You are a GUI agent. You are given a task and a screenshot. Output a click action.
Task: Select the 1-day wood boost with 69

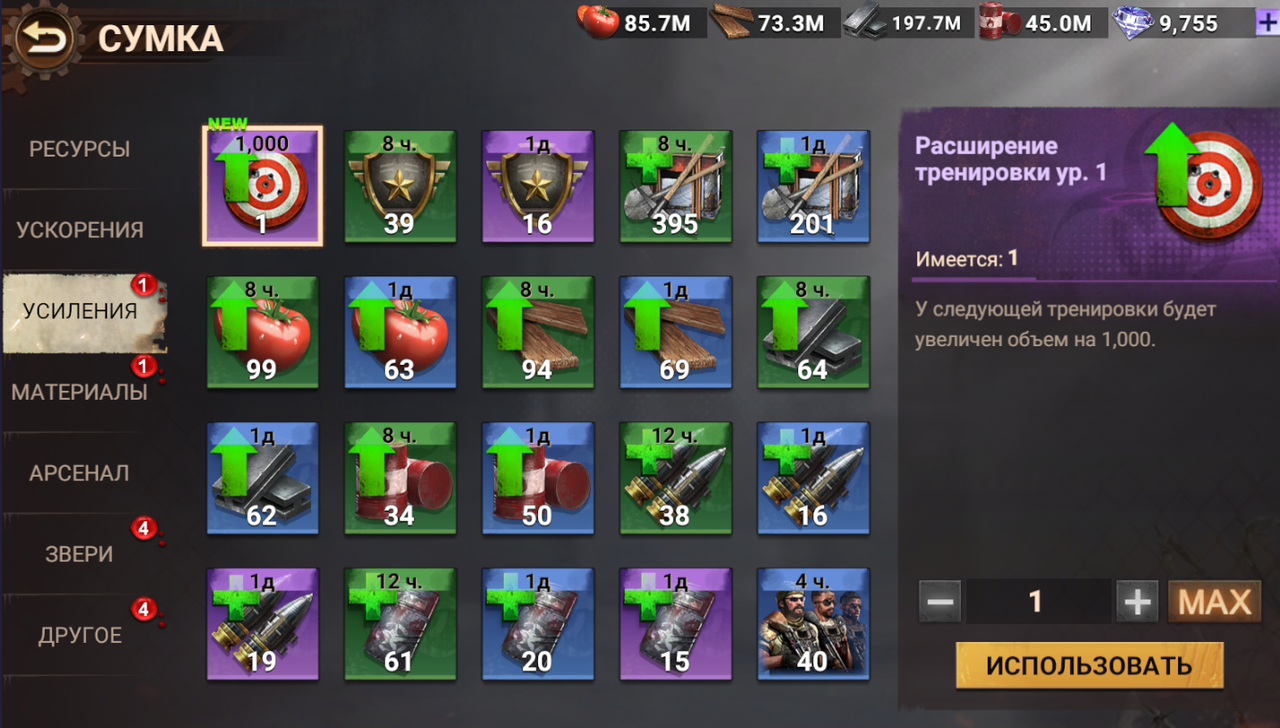(675, 332)
